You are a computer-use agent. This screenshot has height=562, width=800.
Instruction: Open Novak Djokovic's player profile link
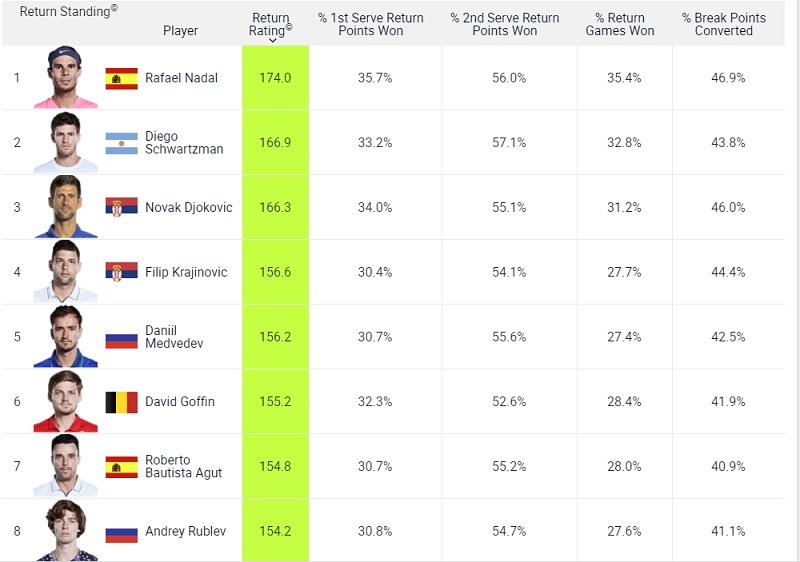(188, 207)
